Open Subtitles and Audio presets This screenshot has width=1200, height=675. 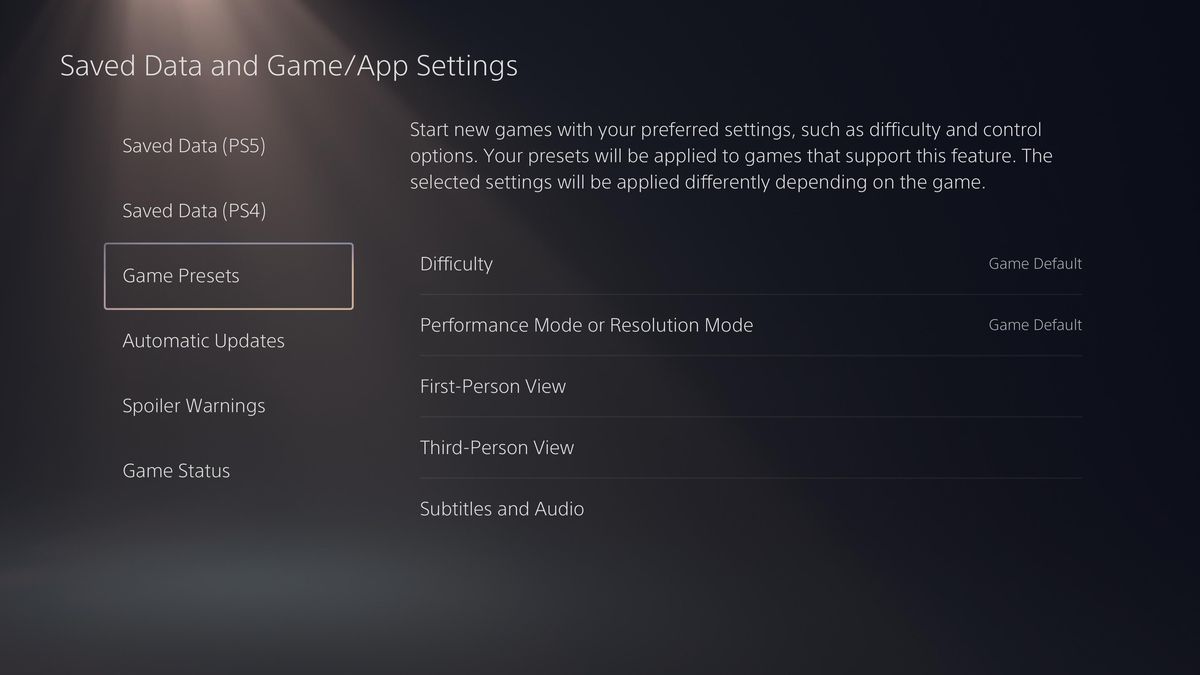tap(751, 509)
